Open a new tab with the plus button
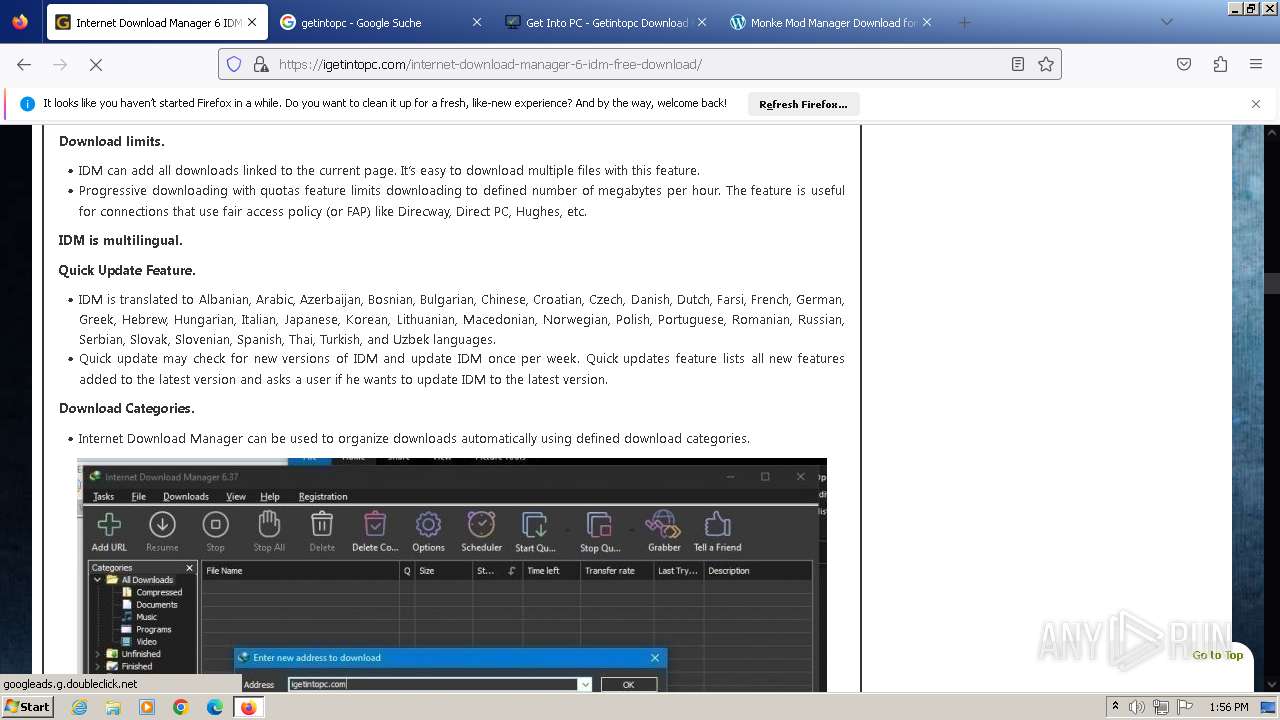 pos(964,22)
